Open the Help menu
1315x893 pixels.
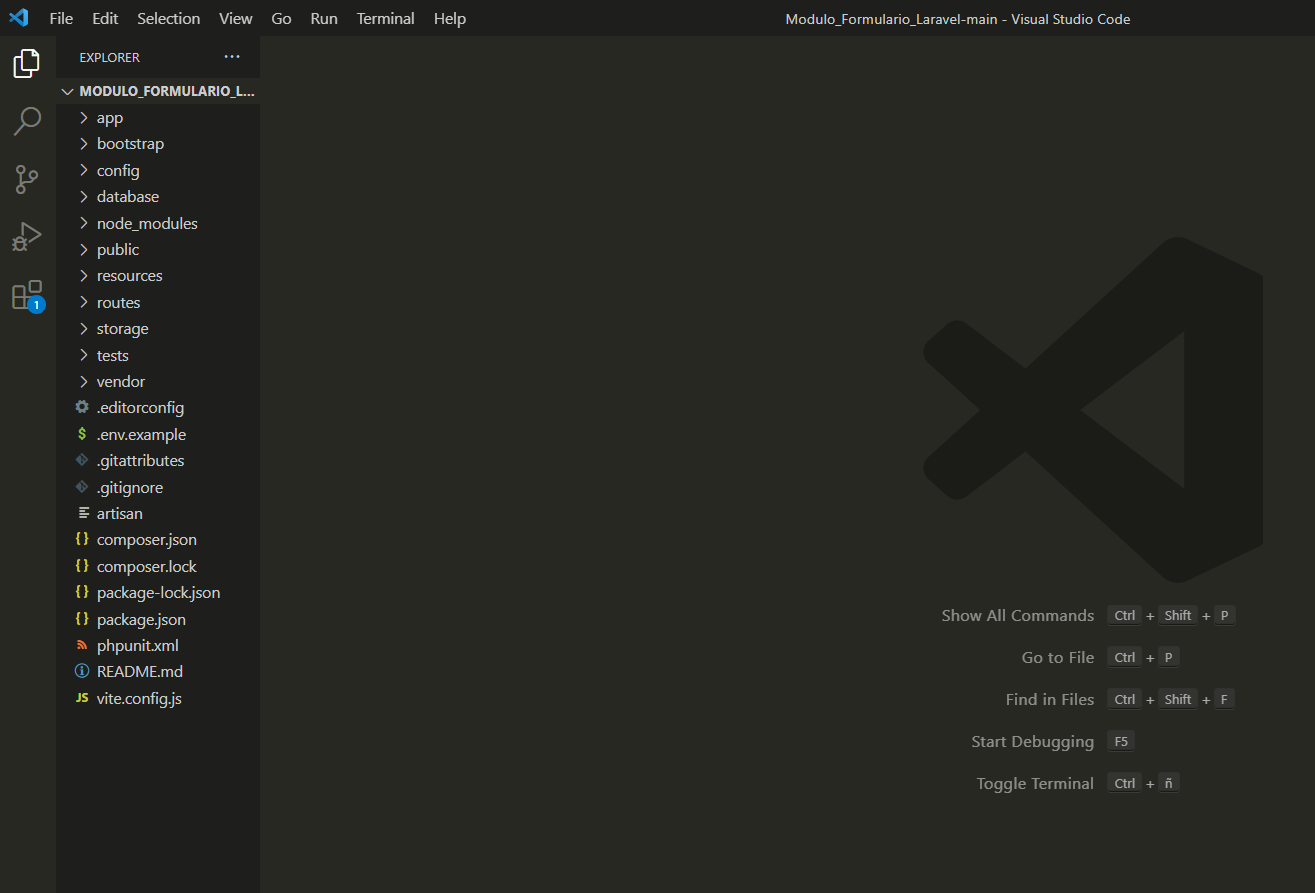450,18
